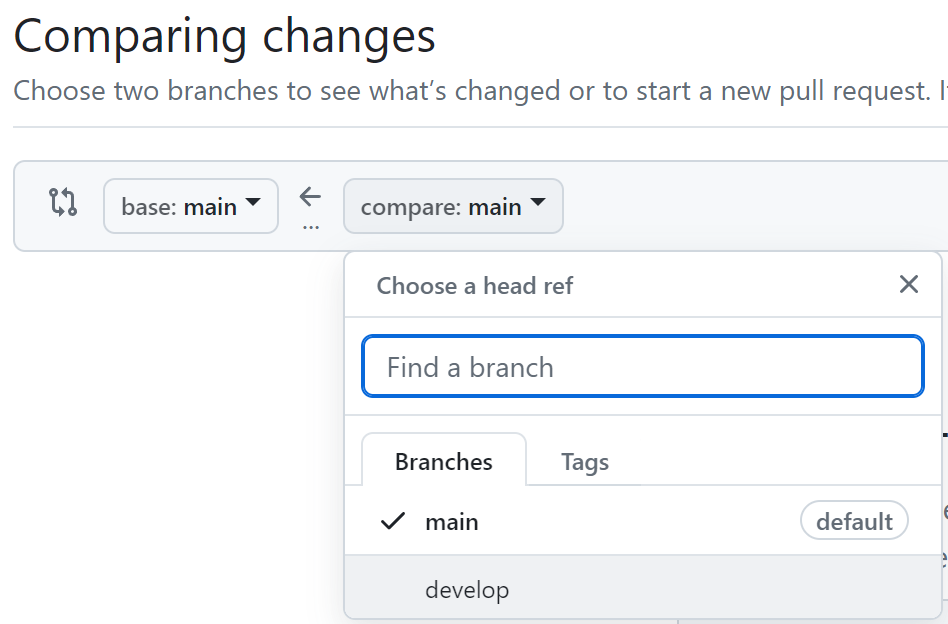Image resolution: width=948 pixels, height=624 pixels.
Task: Click the caret arrow inside base: main button
Action: pos(253,202)
